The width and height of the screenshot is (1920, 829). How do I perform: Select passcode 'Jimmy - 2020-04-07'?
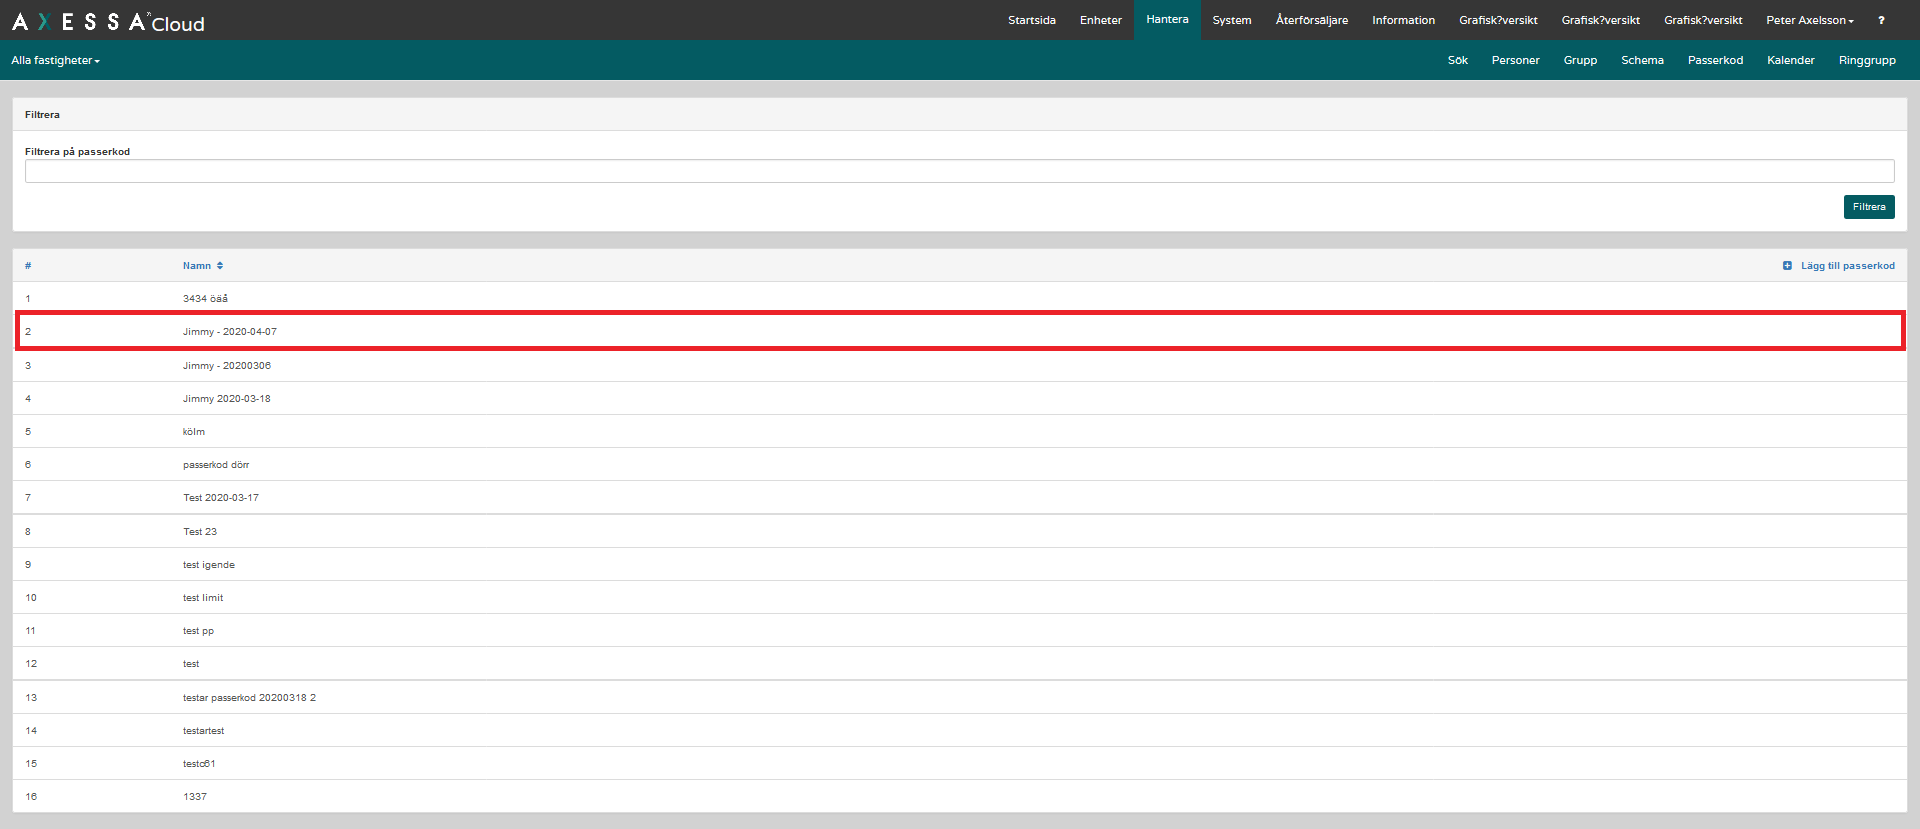959,331
